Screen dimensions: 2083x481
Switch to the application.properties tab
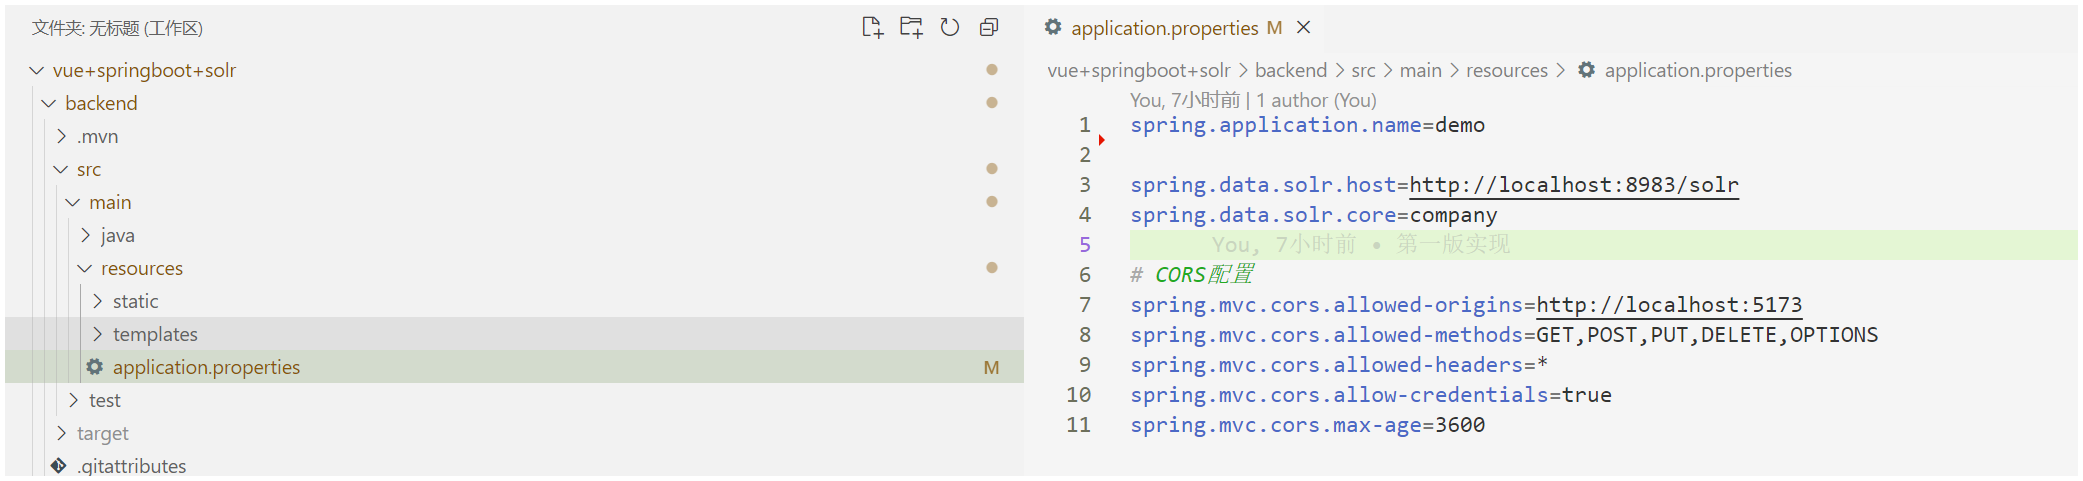click(x=1164, y=28)
